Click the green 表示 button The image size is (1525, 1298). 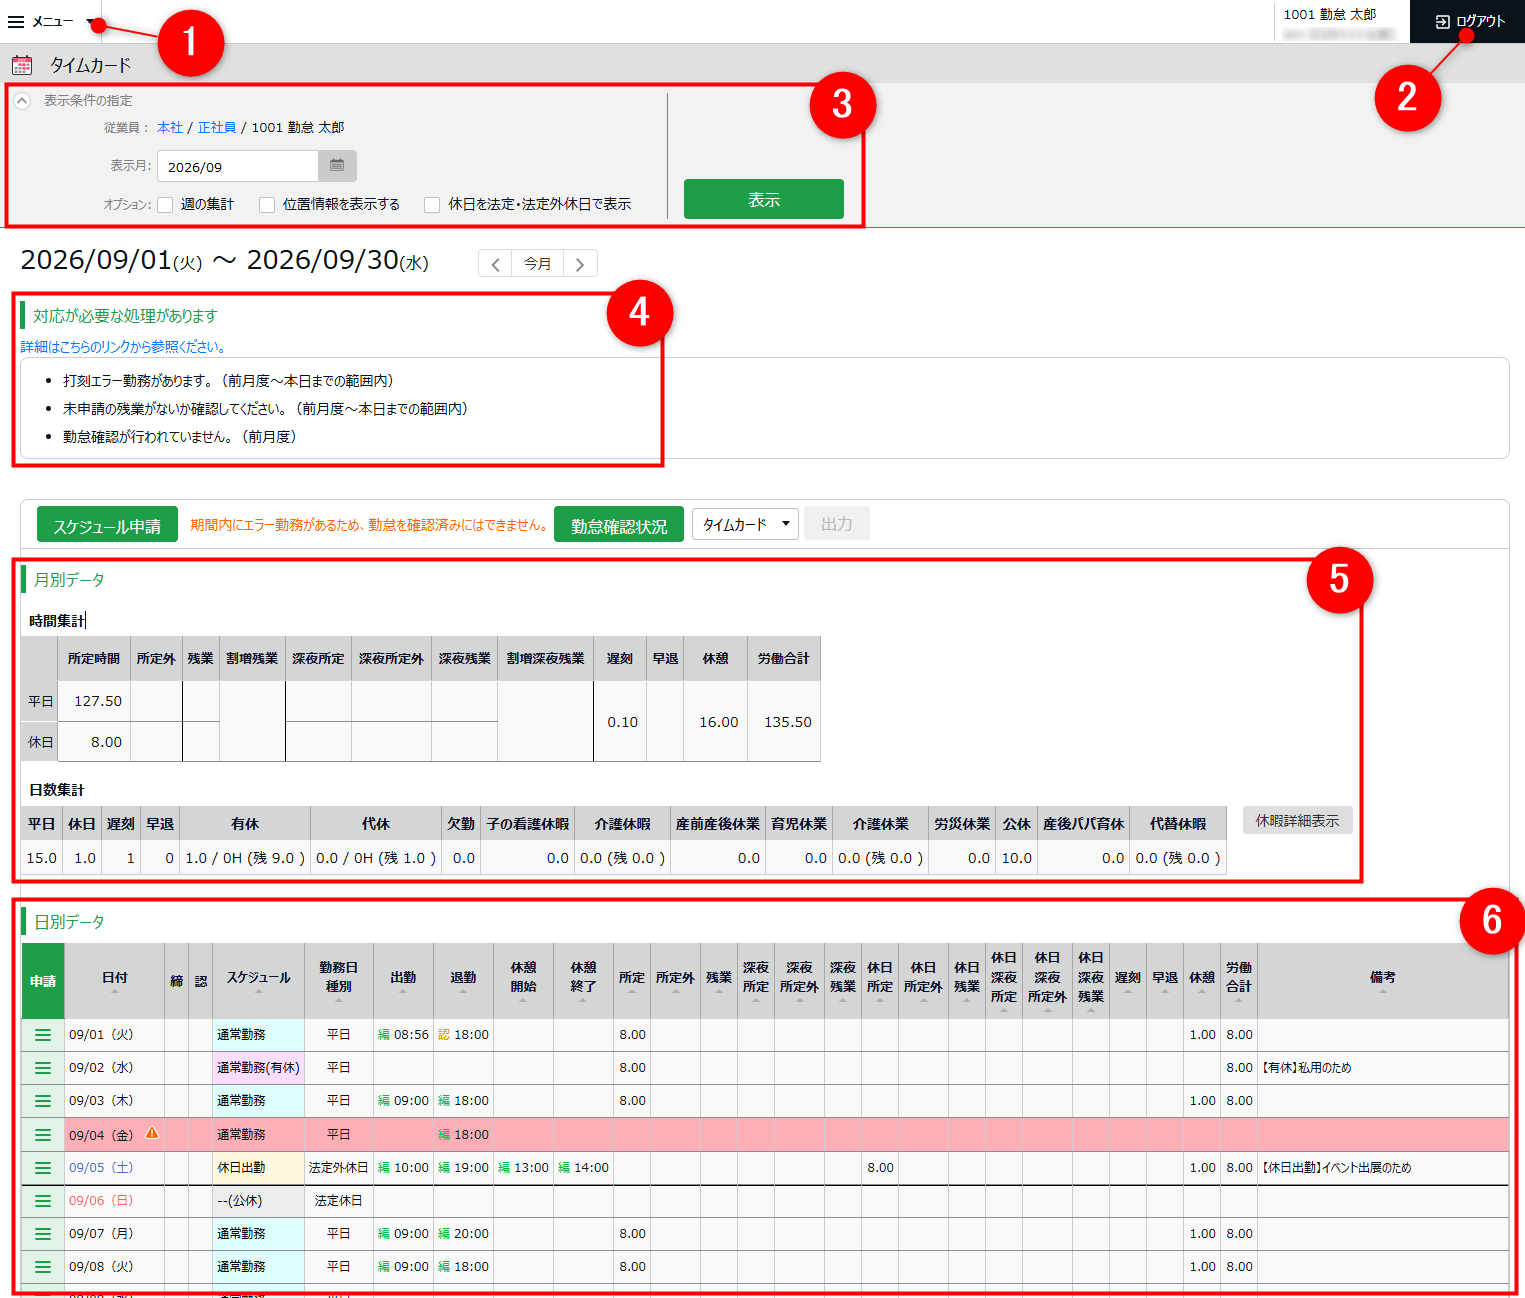click(x=764, y=199)
